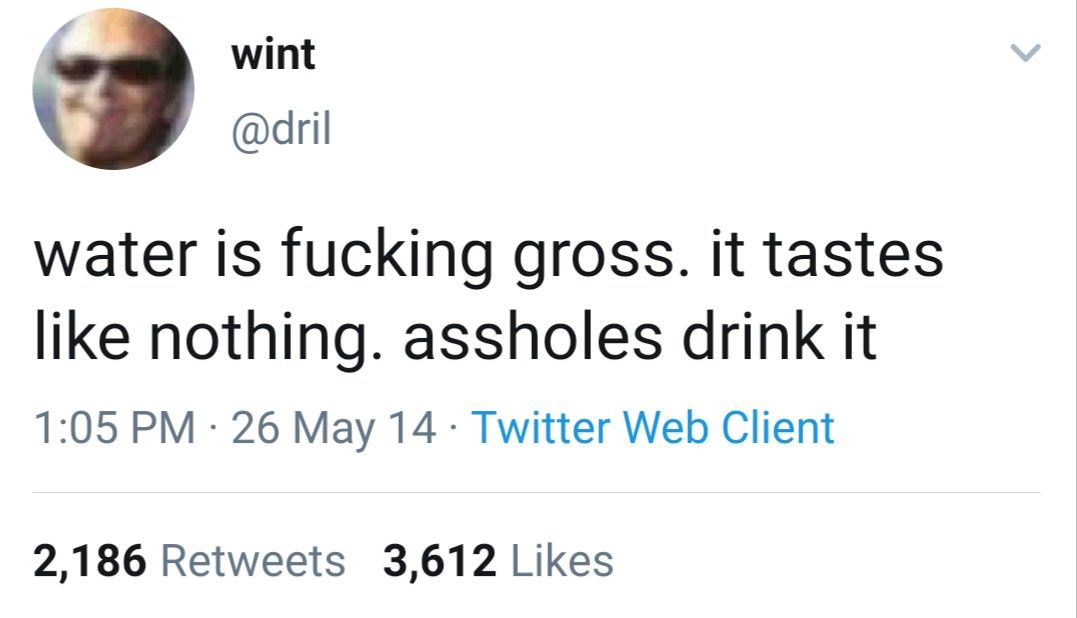Click the 1:05 PM timestamp
This screenshot has height=618, width=1077.
114,428
